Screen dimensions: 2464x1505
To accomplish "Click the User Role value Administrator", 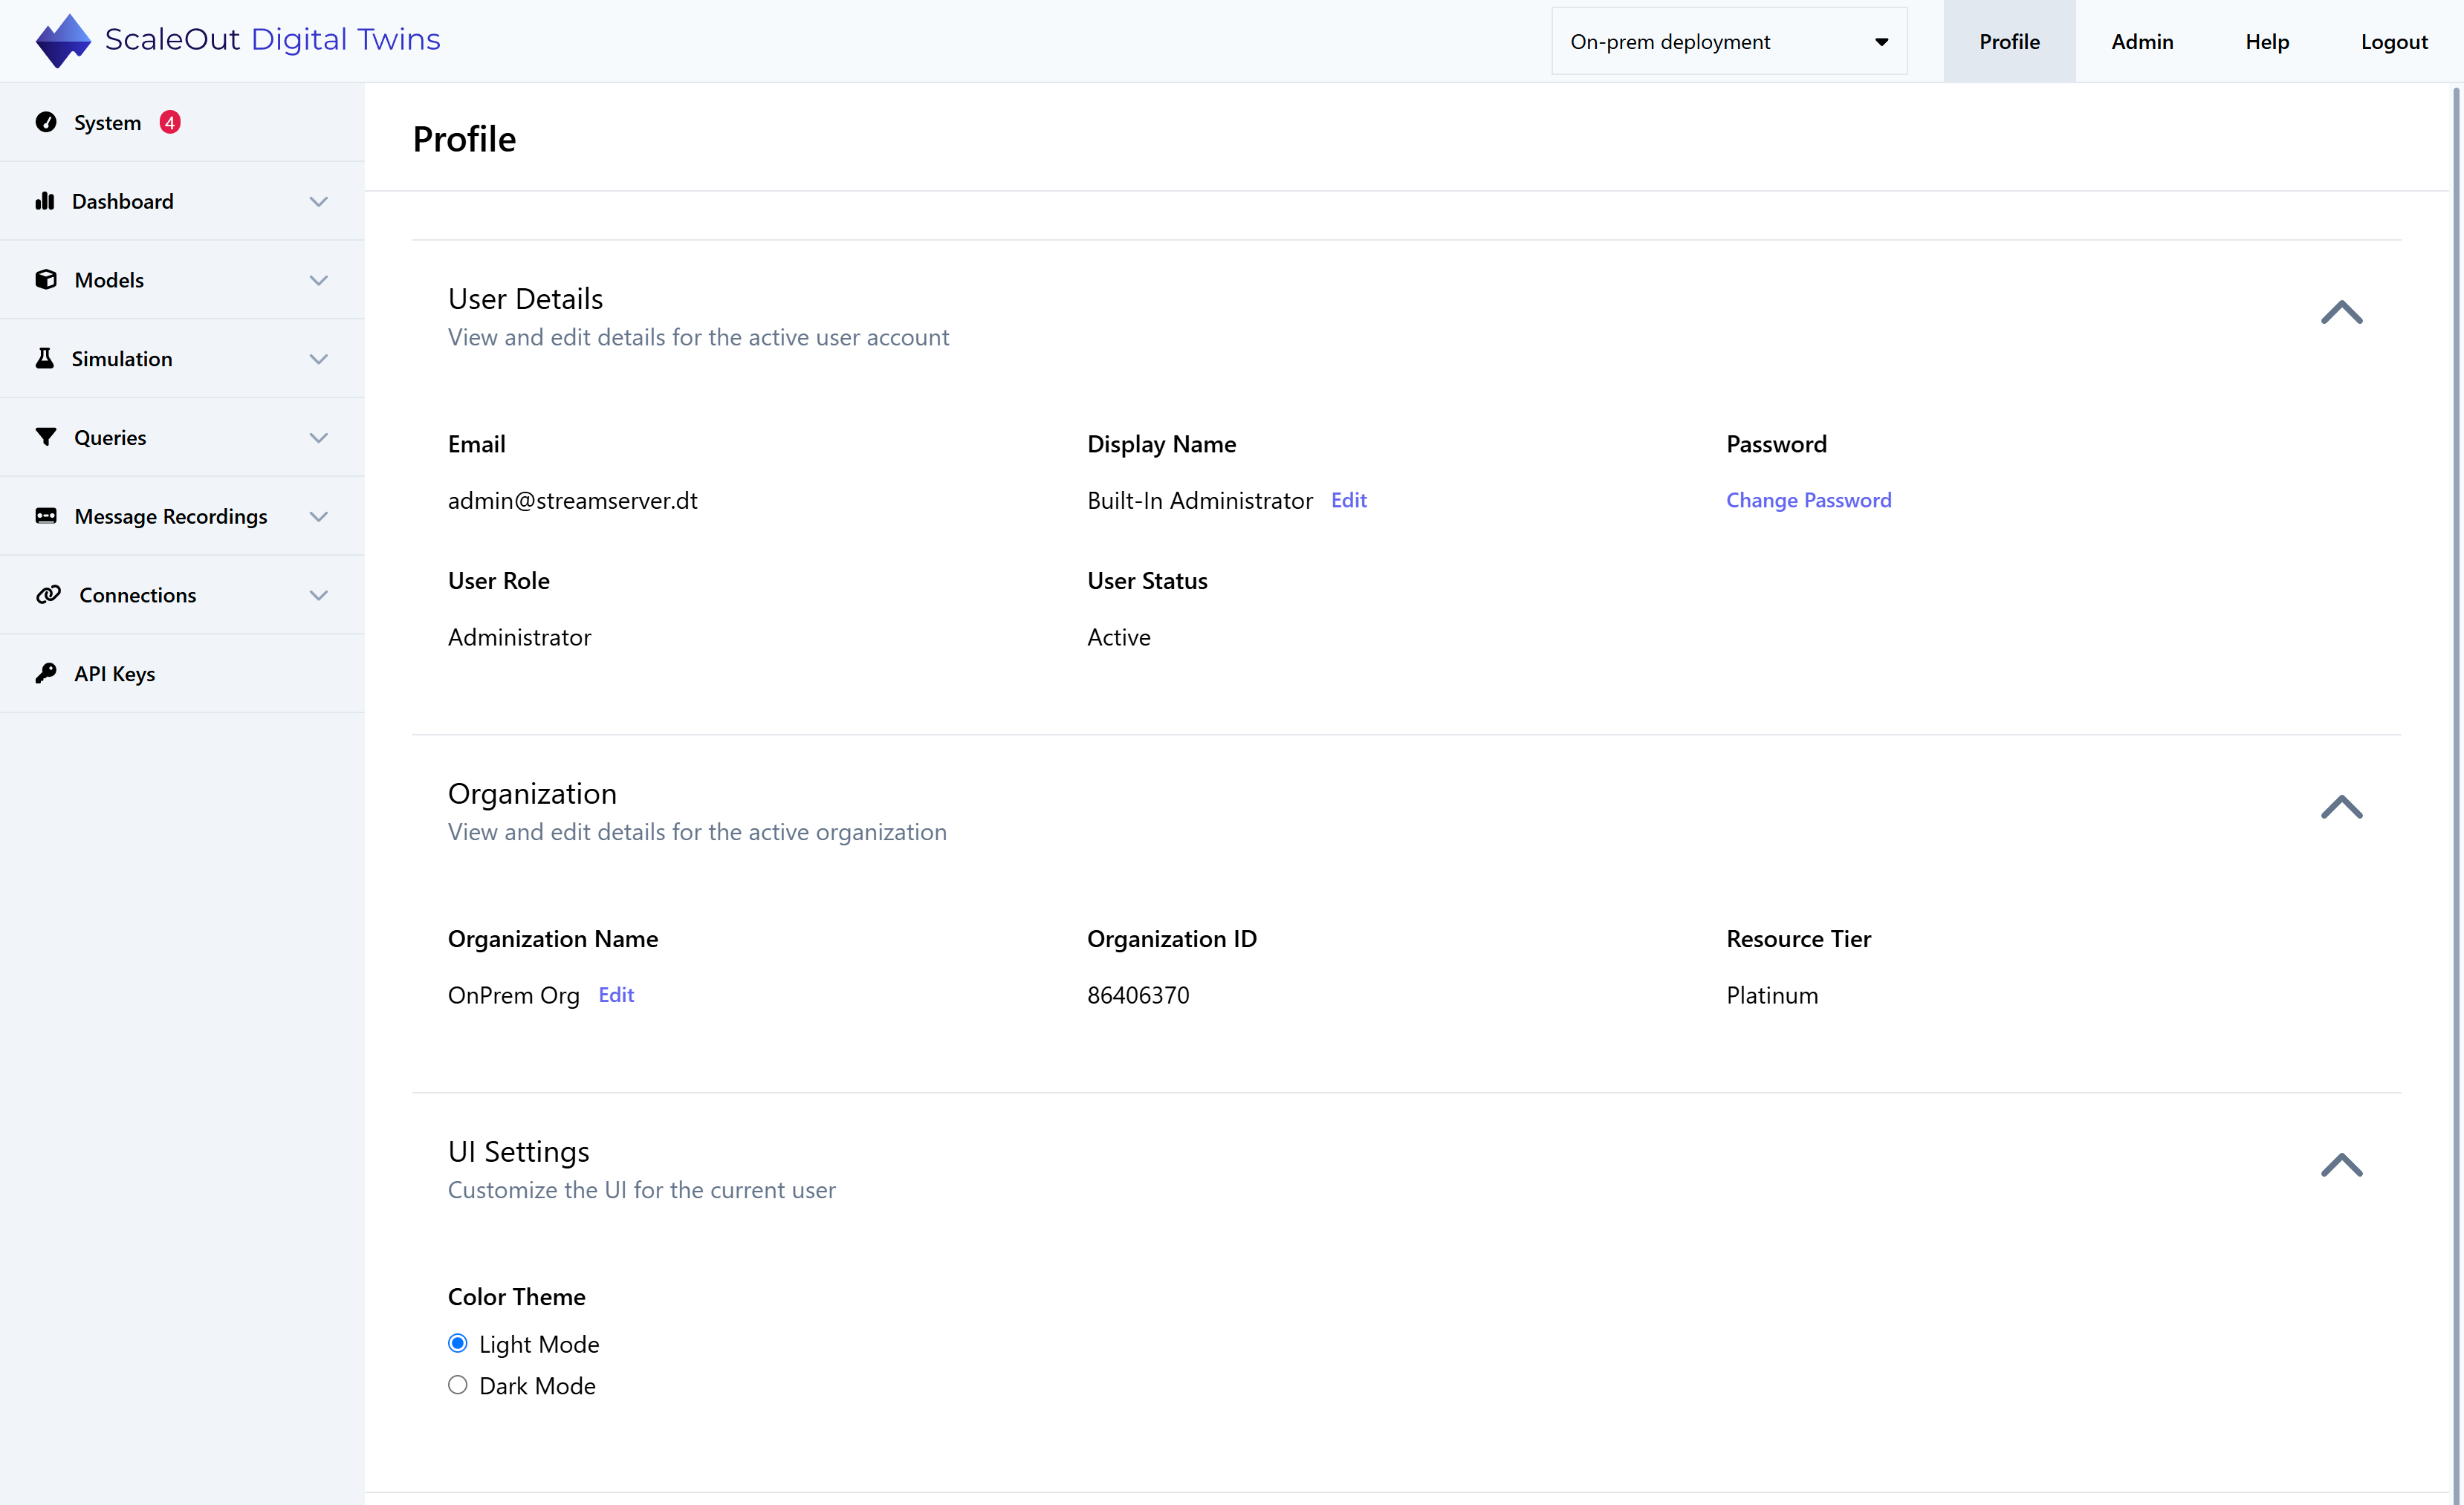I will click(519, 637).
